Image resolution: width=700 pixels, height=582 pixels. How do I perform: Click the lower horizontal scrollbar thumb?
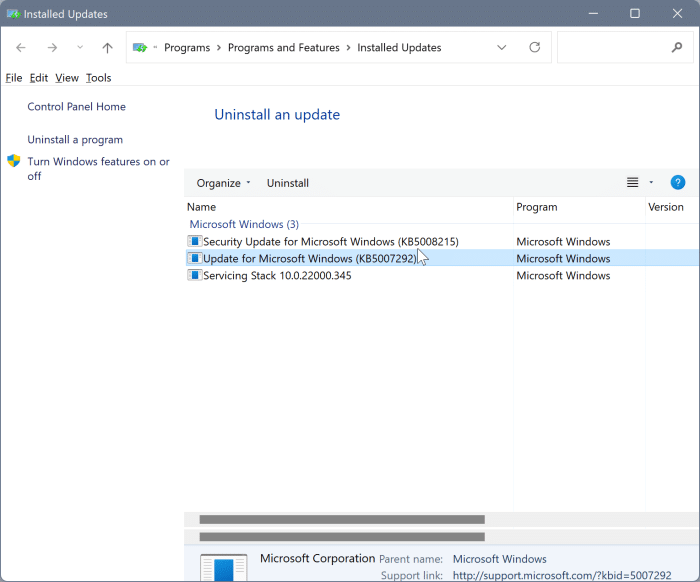pyautogui.click(x=342, y=536)
